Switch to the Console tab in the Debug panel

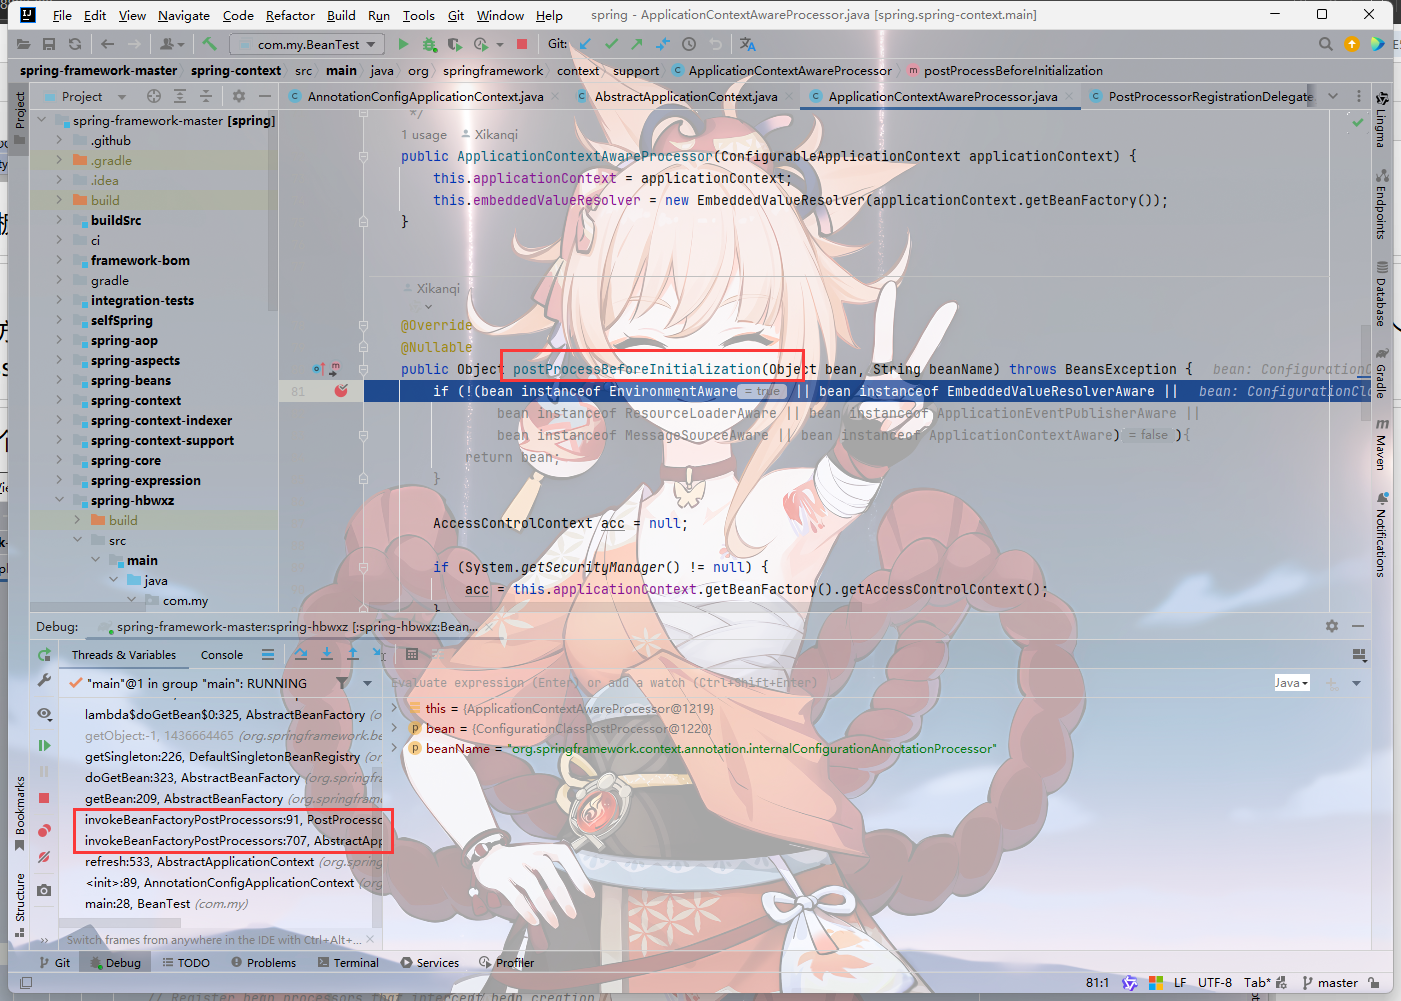[222, 655]
